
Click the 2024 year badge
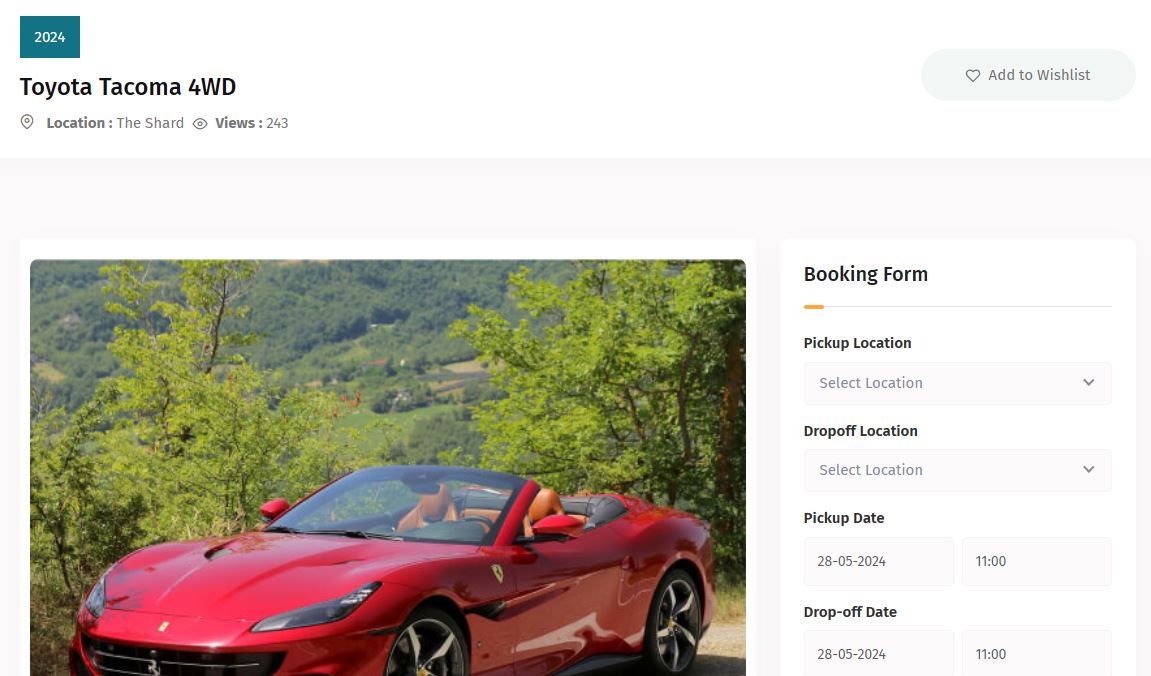pos(50,37)
